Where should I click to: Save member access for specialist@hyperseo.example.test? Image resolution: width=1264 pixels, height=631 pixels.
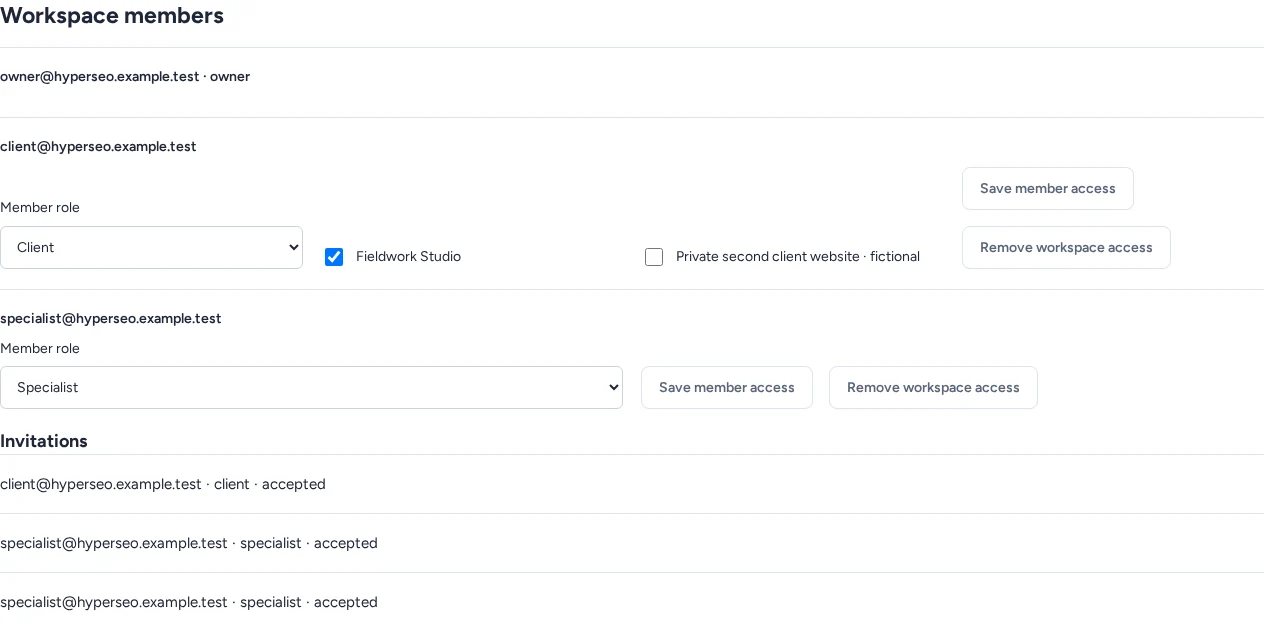click(727, 387)
